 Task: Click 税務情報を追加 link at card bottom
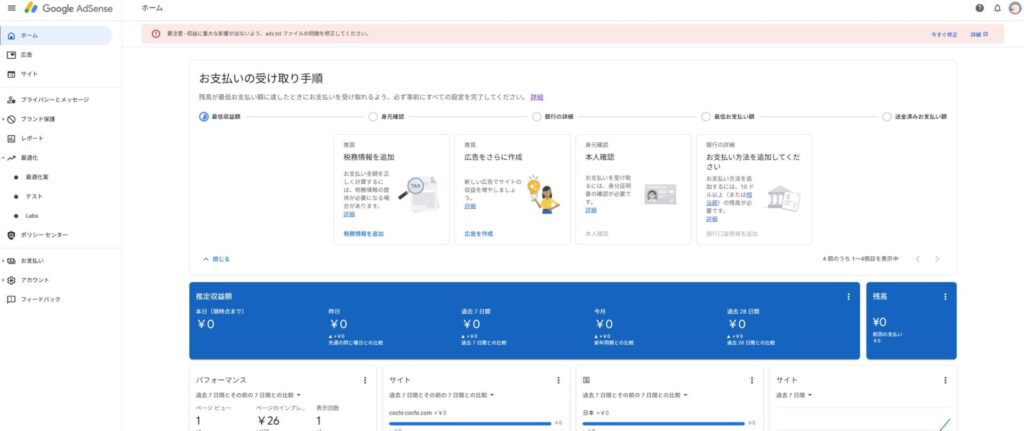tap(364, 233)
